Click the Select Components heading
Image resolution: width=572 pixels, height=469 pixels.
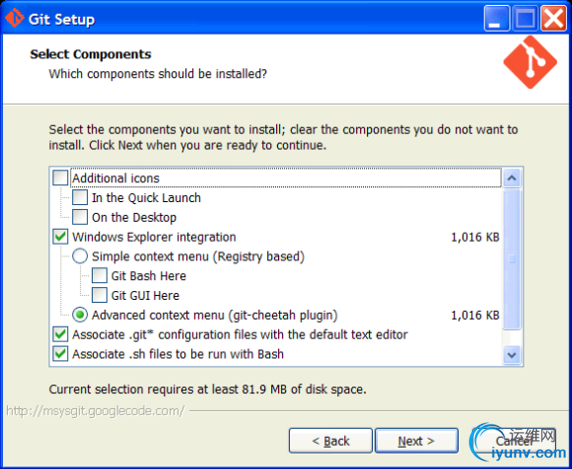(90, 54)
